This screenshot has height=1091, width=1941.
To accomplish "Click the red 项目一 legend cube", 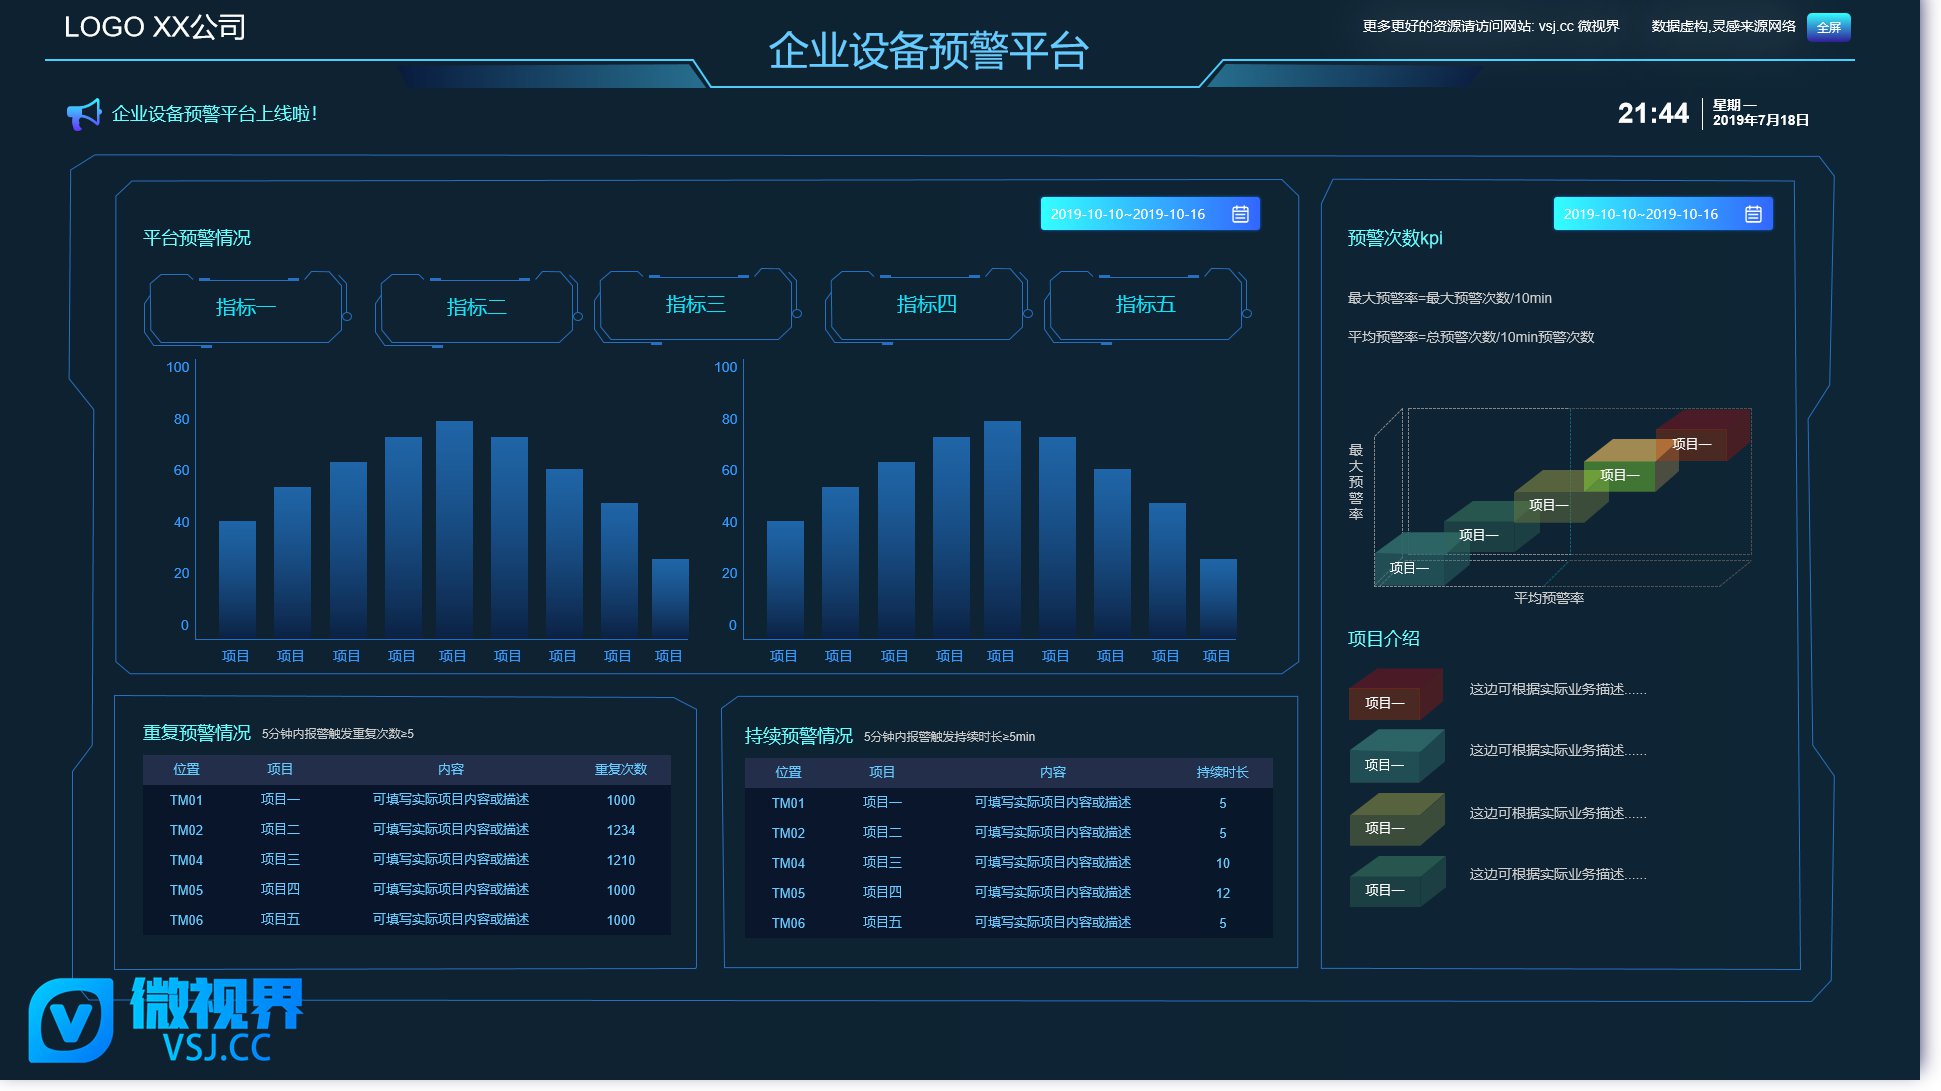I will [1394, 696].
